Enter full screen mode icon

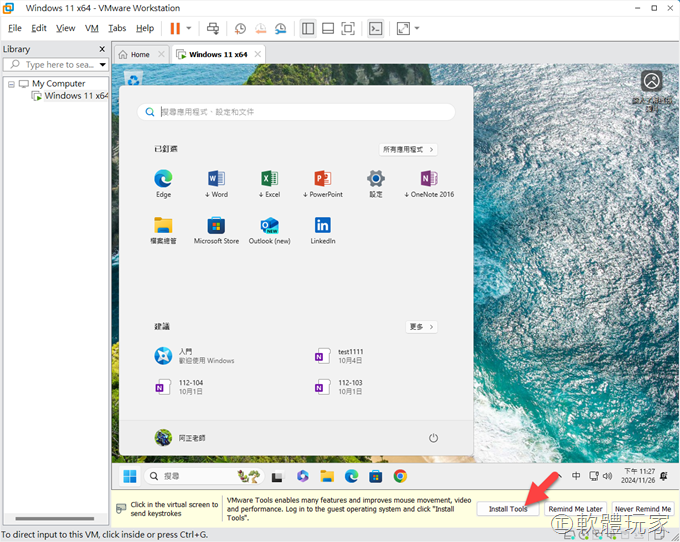point(348,28)
